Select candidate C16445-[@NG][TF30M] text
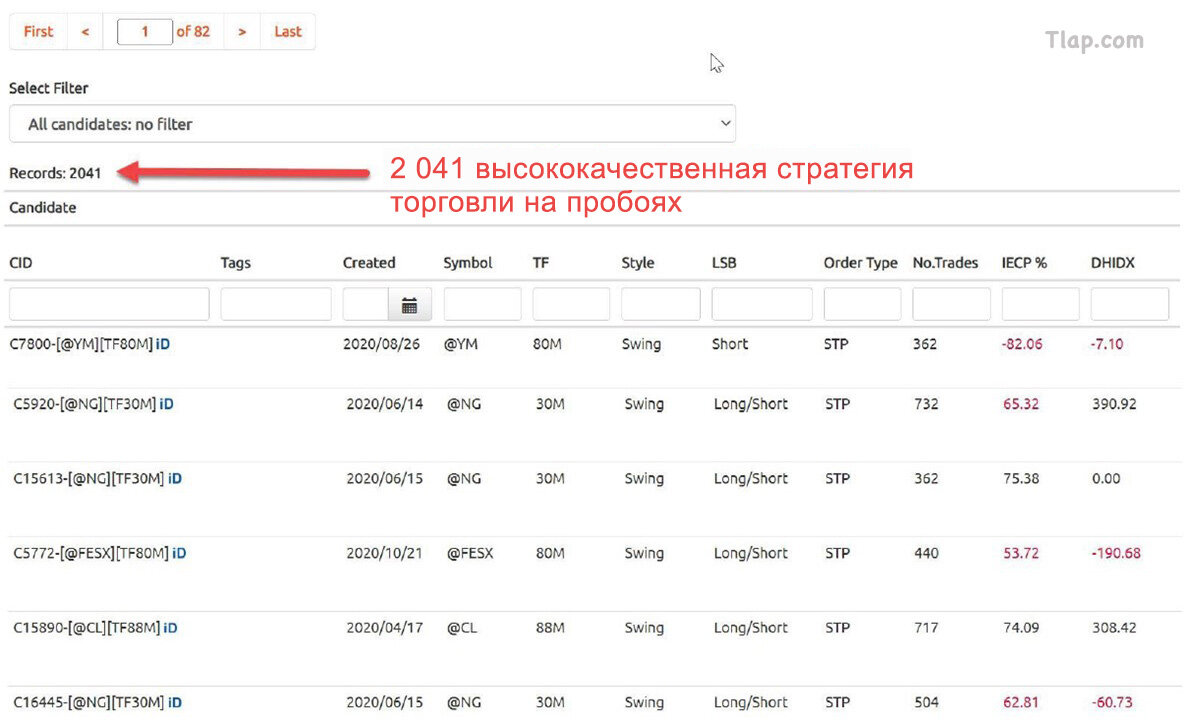Screen dimensions: 1189x724 (89, 703)
